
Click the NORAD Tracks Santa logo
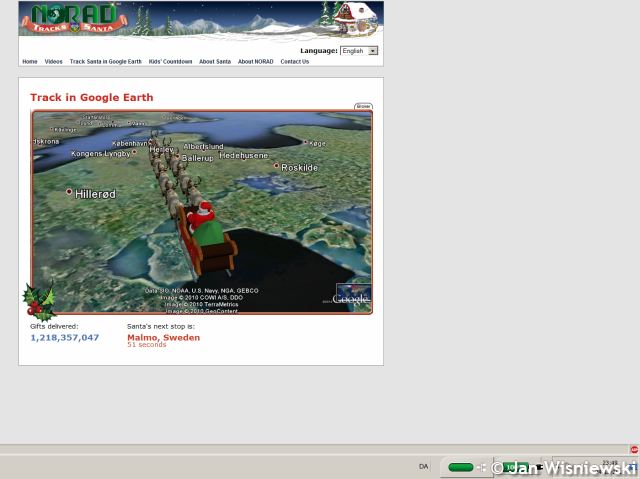tap(74, 19)
